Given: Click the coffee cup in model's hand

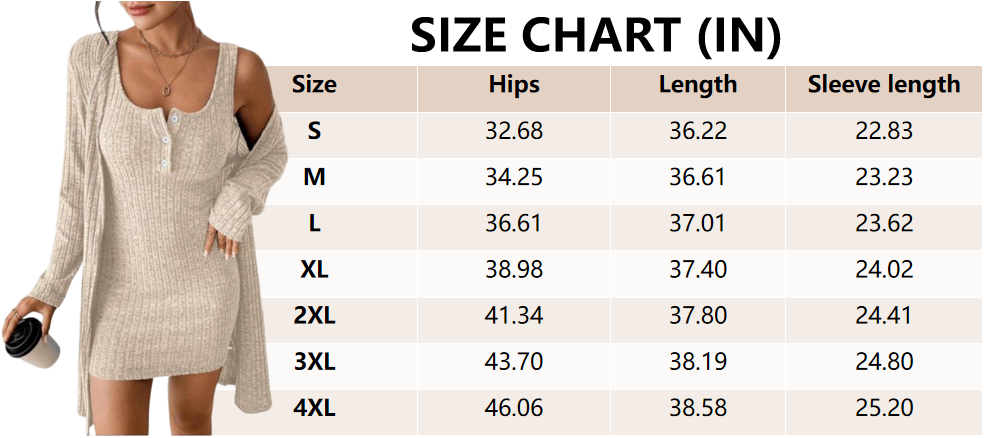Looking at the screenshot, I should point(28,338).
